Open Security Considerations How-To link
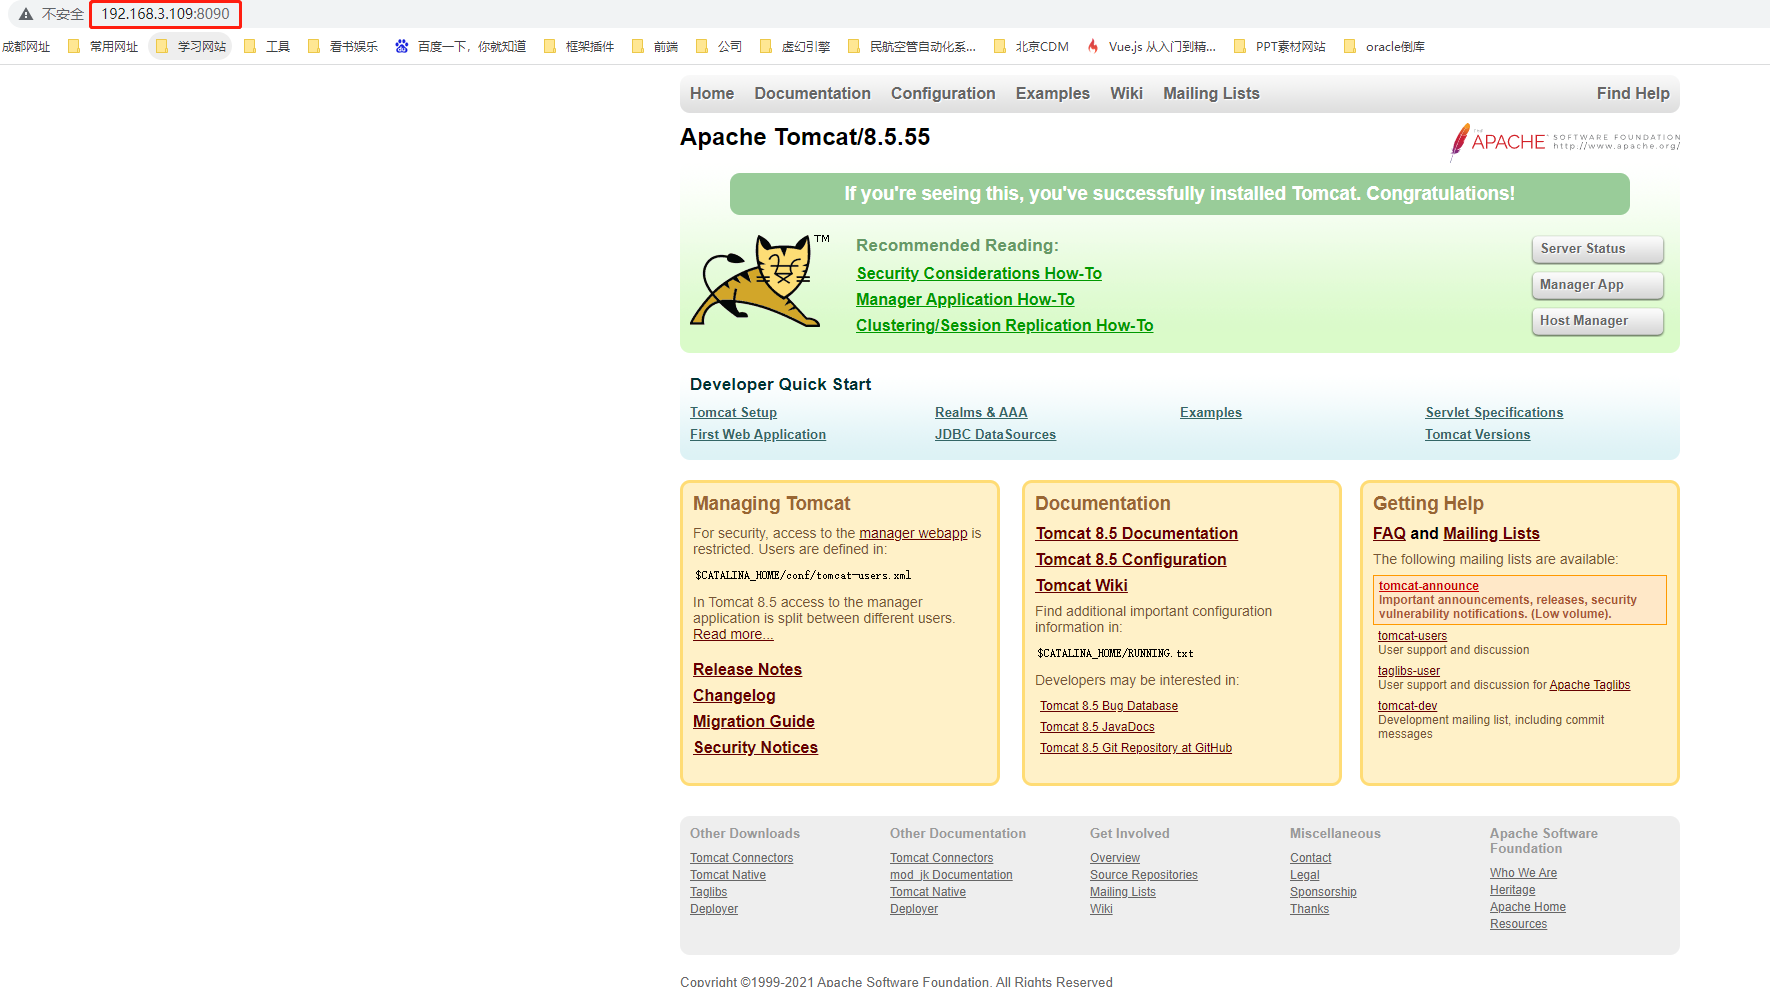Image resolution: width=1770 pixels, height=987 pixels. [979, 273]
